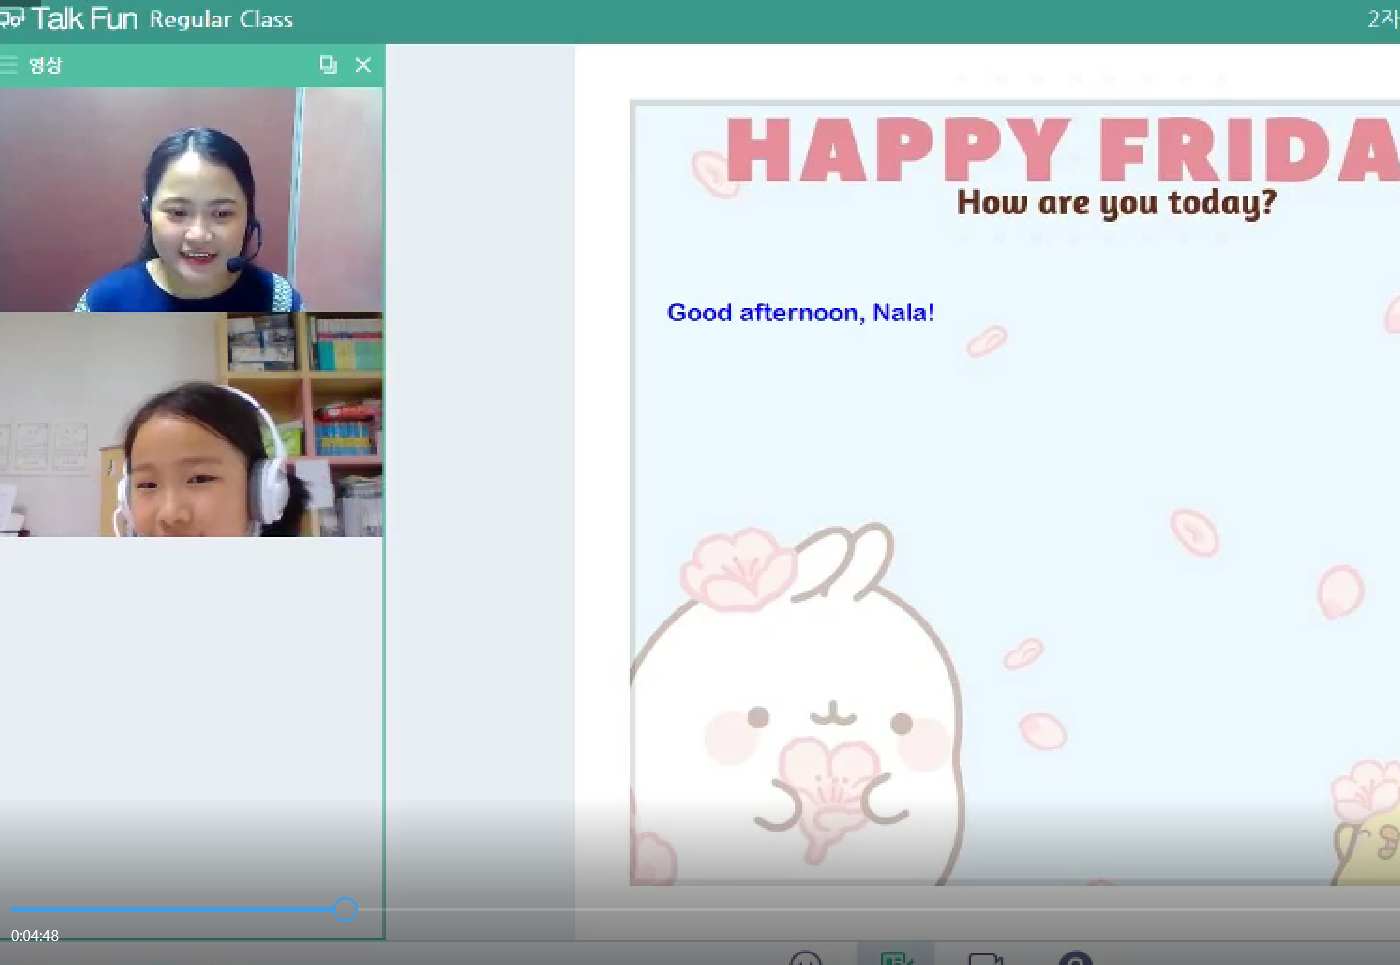This screenshot has width=1400, height=965.
Task: Select the green whiteboard icon in bottom toolbar
Action: point(896,957)
